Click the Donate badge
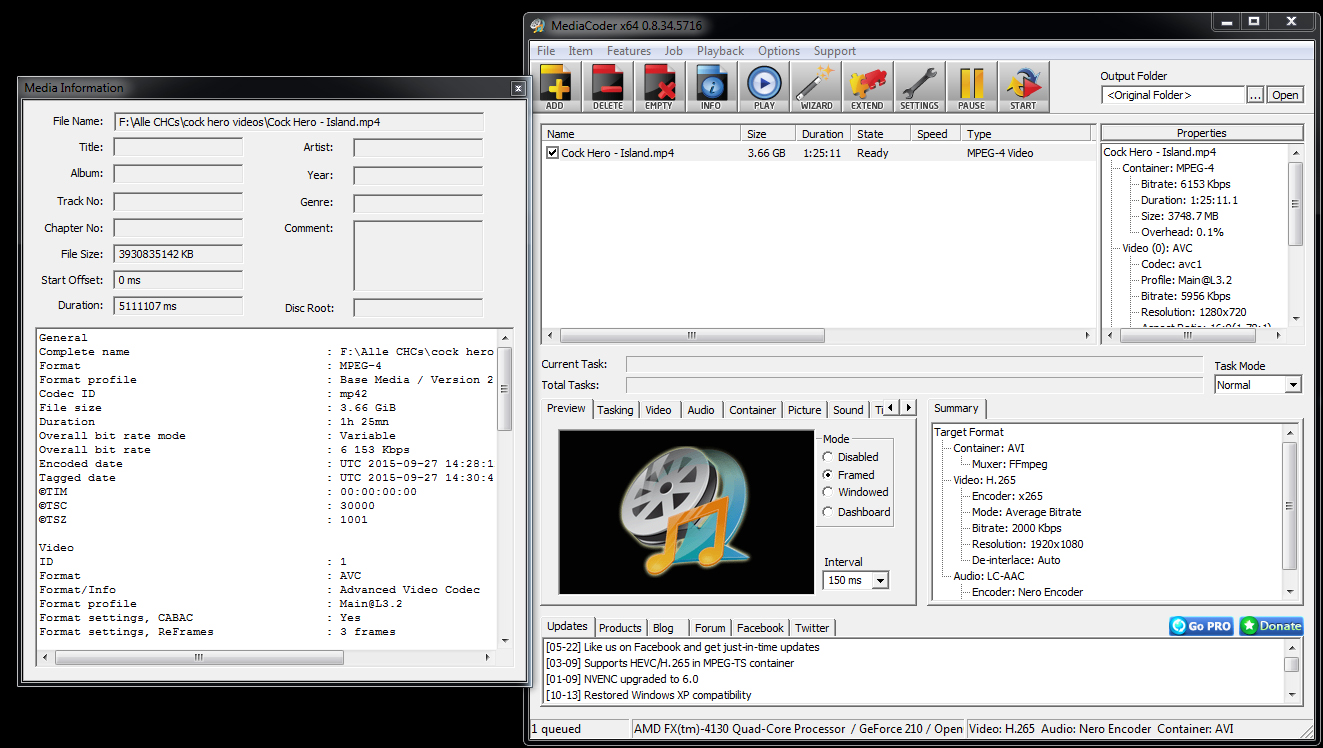Viewport: 1323px width, 748px height. 1271,626
